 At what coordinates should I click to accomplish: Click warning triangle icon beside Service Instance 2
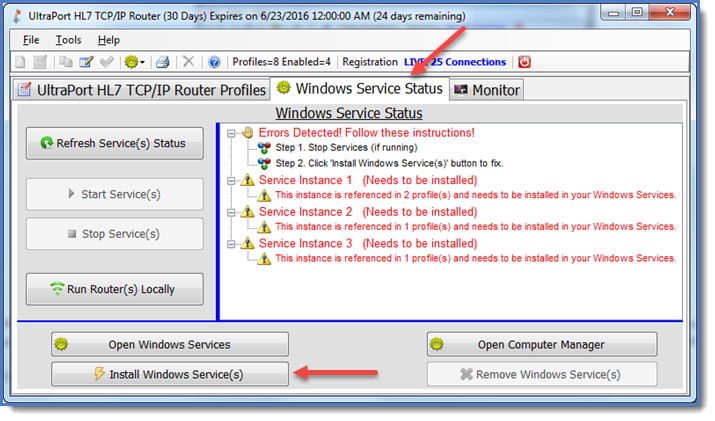[248, 212]
